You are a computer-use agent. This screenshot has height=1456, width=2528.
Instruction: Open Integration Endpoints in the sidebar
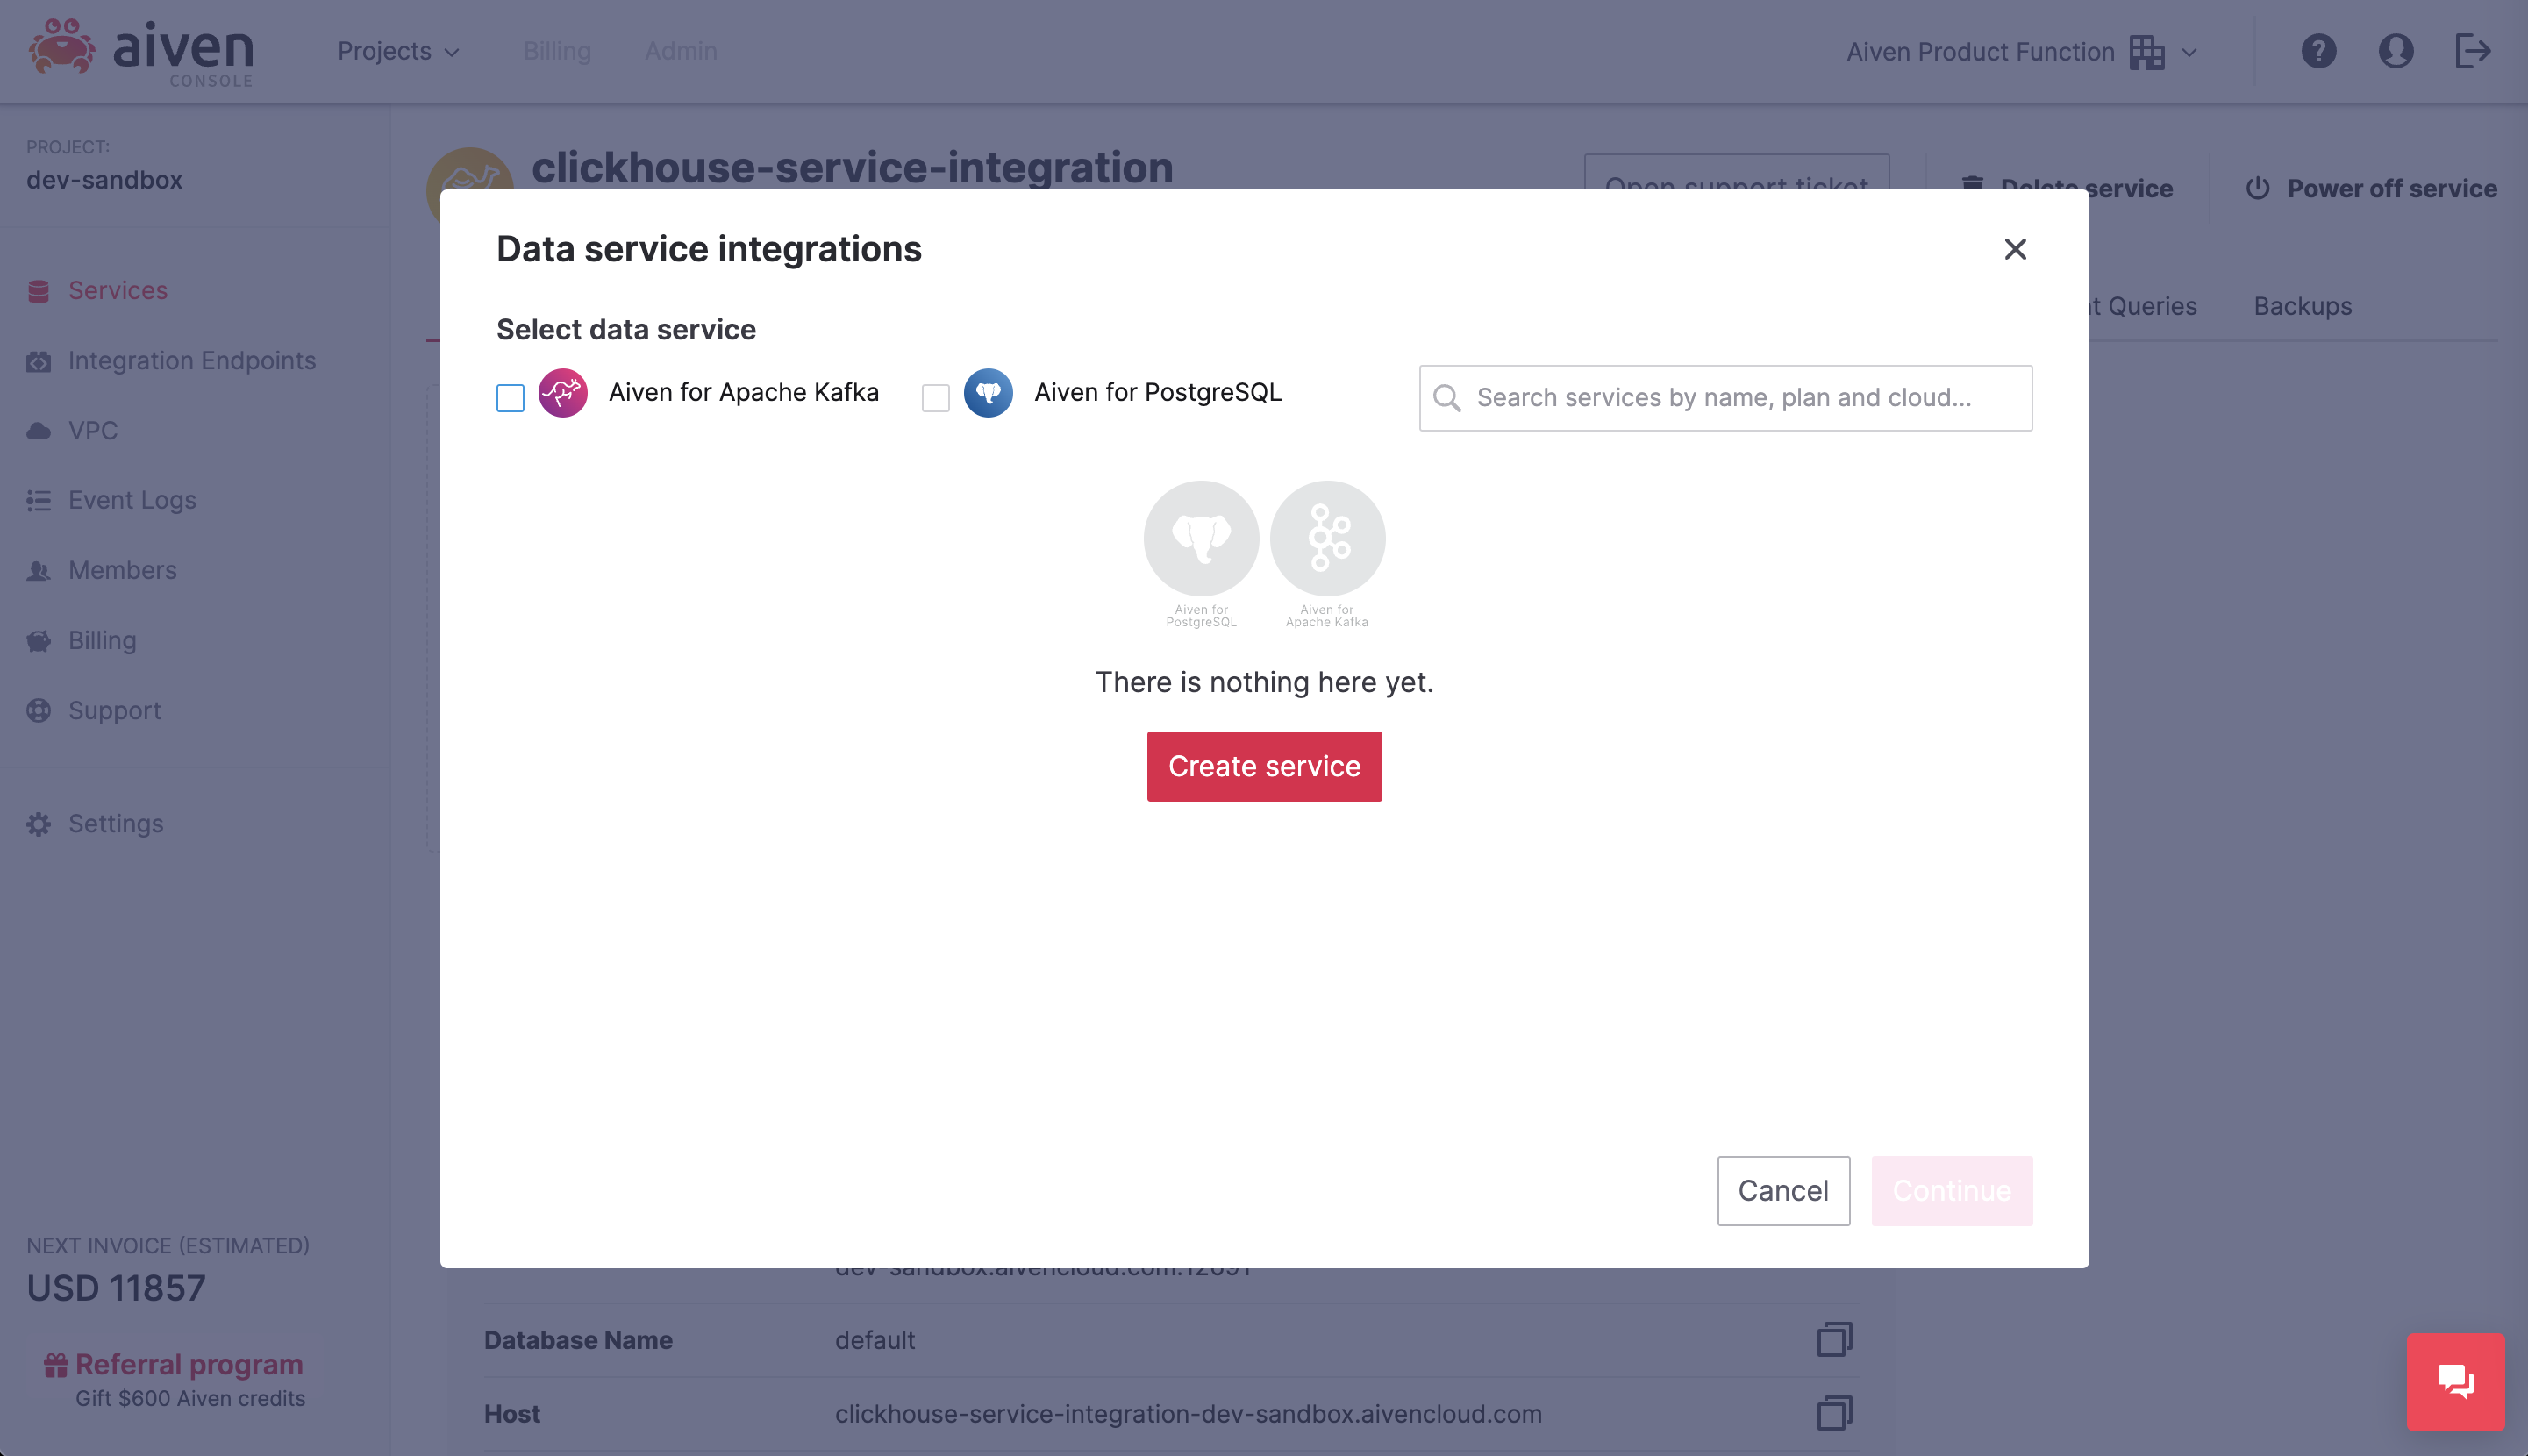192,361
